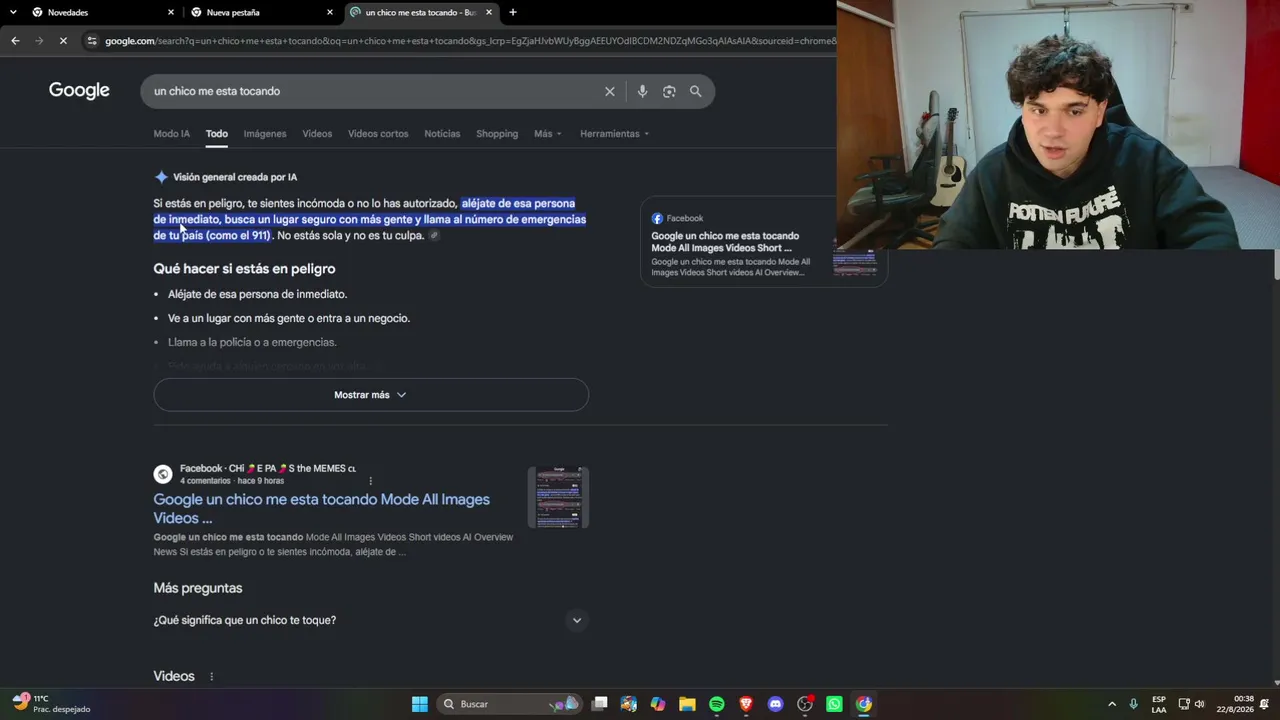Clear the search box with the X icon
Viewport: 1280px width, 720px height.
pyautogui.click(x=610, y=91)
